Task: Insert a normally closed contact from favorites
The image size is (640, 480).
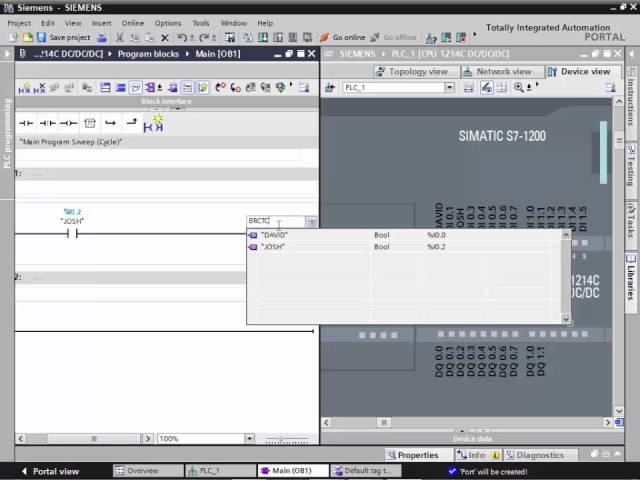Action: 48,123
